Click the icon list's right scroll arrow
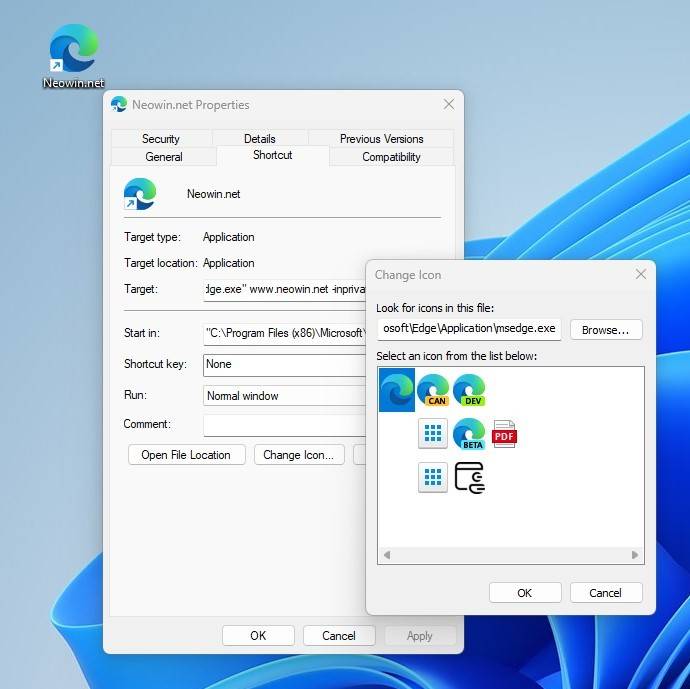The width and height of the screenshot is (690, 689). (x=634, y=555)
